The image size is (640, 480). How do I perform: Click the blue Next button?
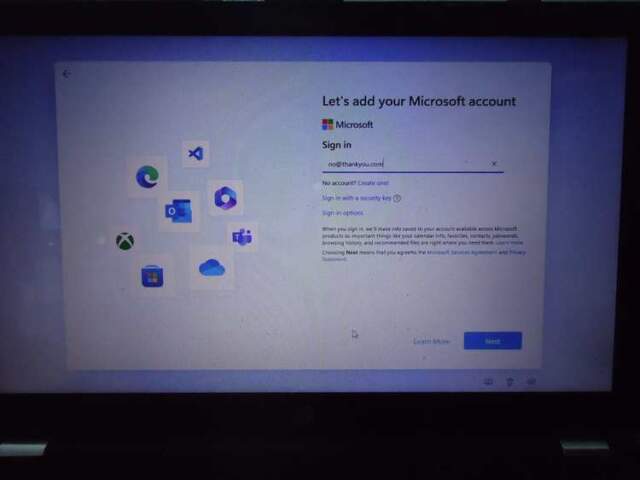point(493,340)
